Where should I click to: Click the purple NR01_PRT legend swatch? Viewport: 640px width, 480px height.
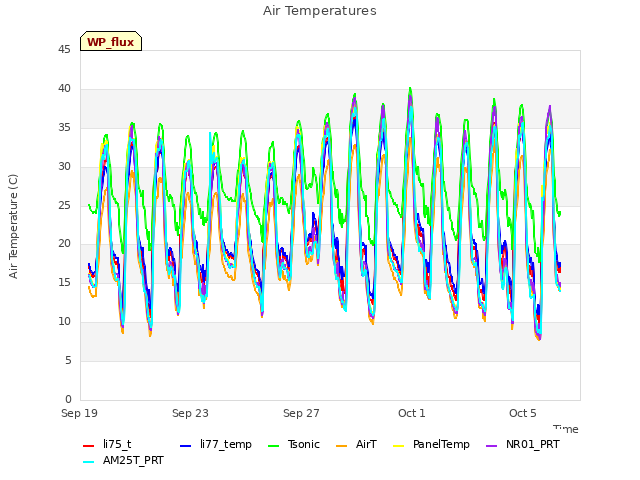click(x=491, y=446)
